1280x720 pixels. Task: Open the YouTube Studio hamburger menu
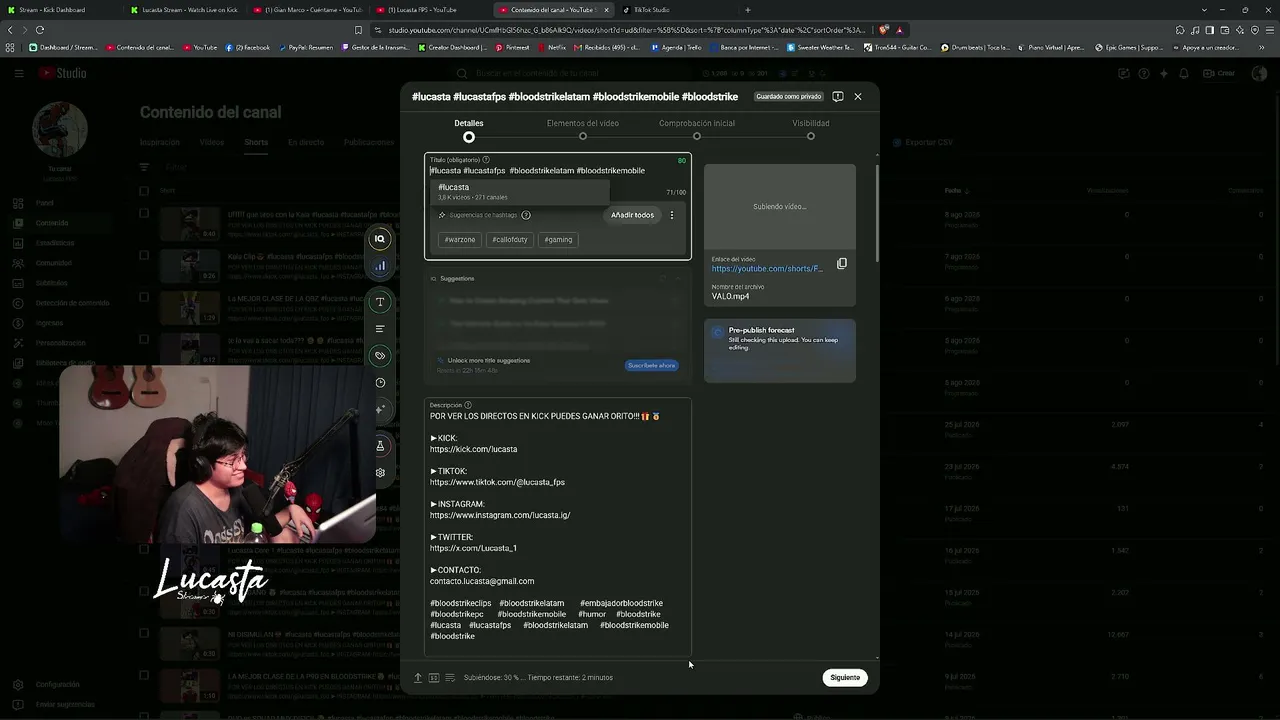[x=19, y=73]
